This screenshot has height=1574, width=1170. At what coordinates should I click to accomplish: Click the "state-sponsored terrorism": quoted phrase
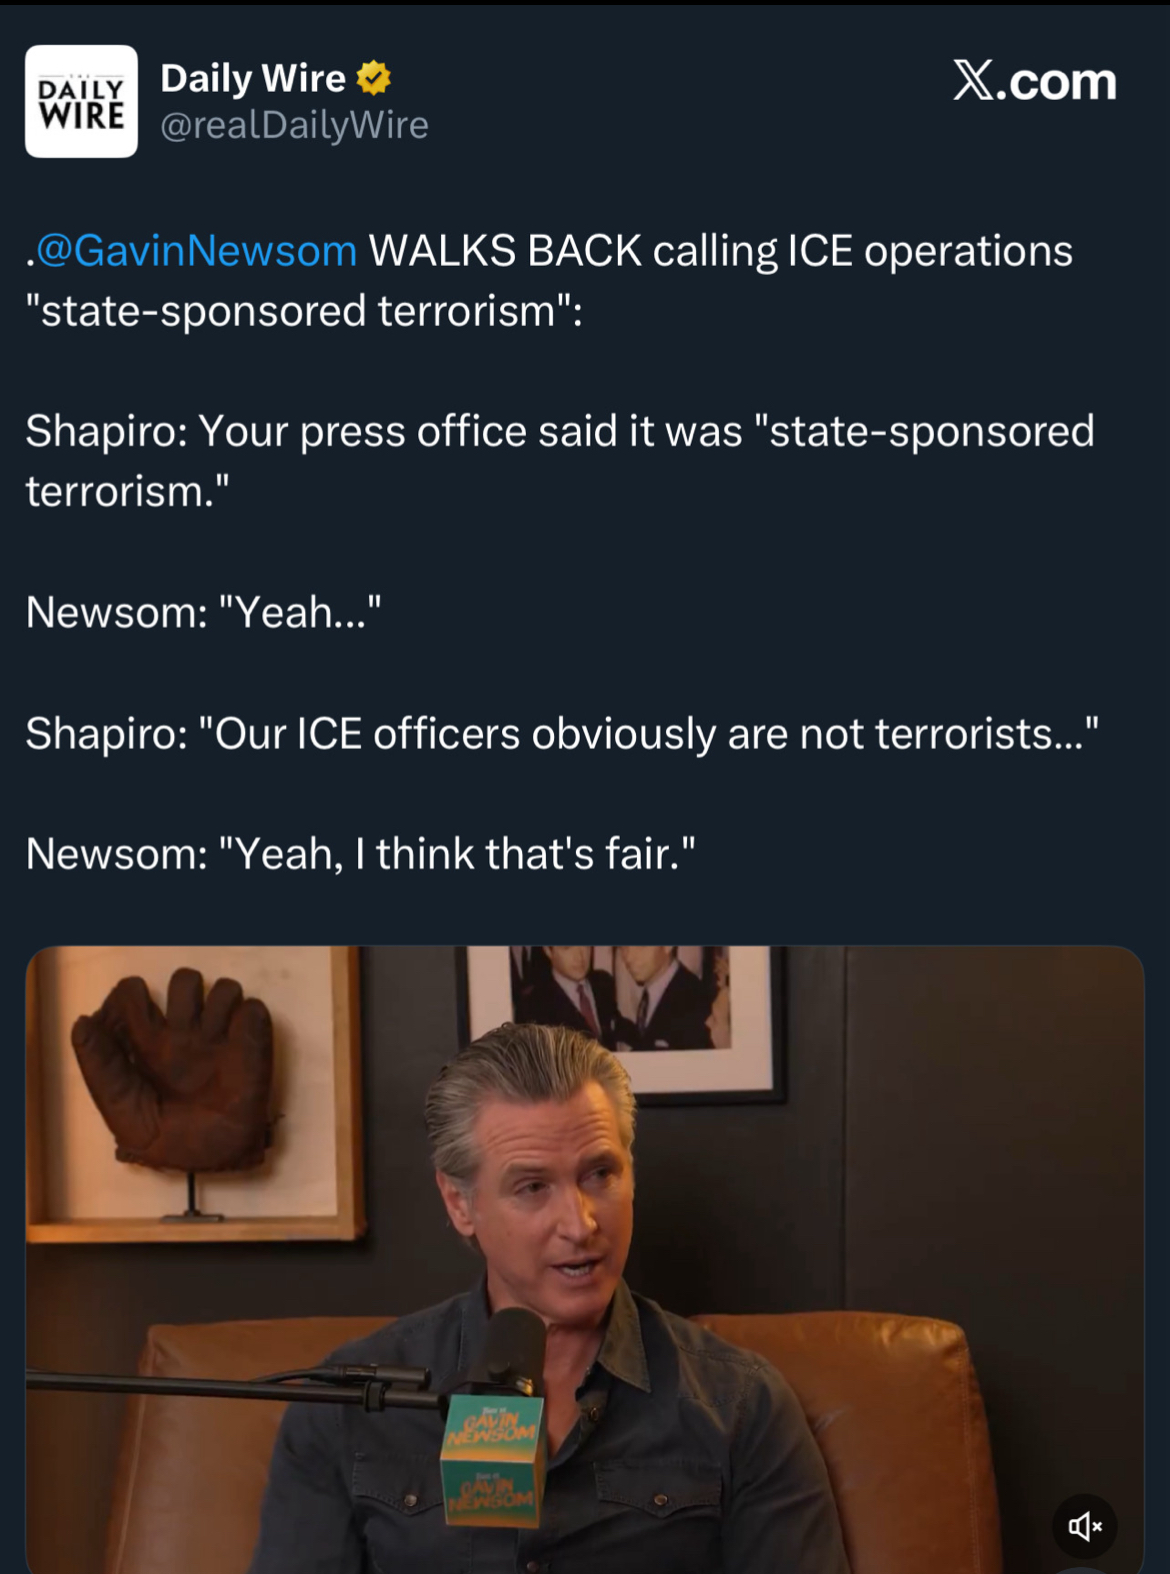[x=304, y=310]
